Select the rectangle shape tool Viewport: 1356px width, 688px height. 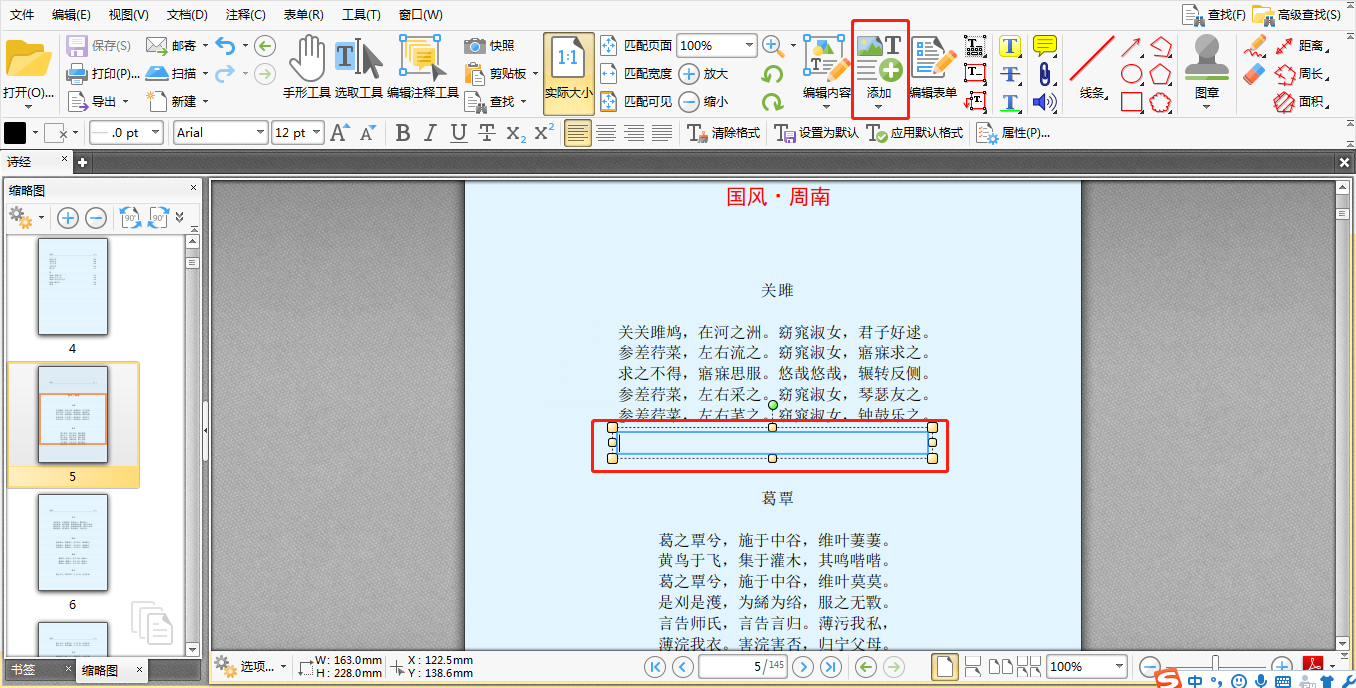pyautogui.click(x=1131, y=102)
